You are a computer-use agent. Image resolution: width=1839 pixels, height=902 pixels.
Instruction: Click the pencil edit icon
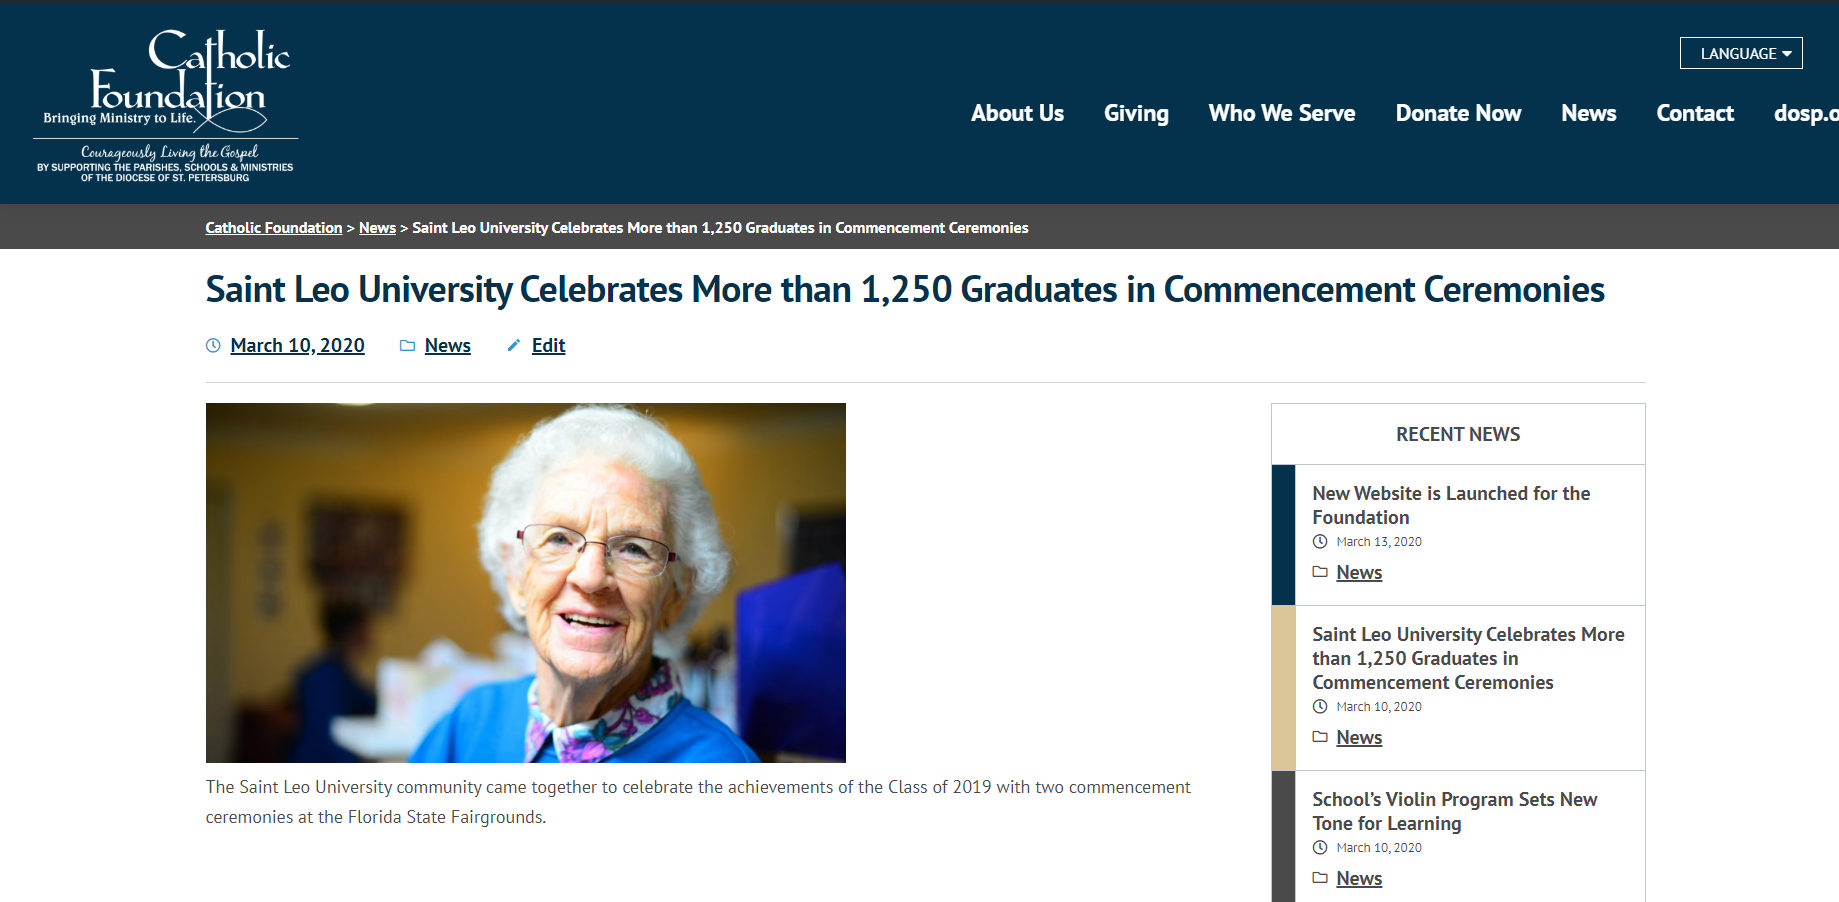pyautogui.click(x=514, y=346)
